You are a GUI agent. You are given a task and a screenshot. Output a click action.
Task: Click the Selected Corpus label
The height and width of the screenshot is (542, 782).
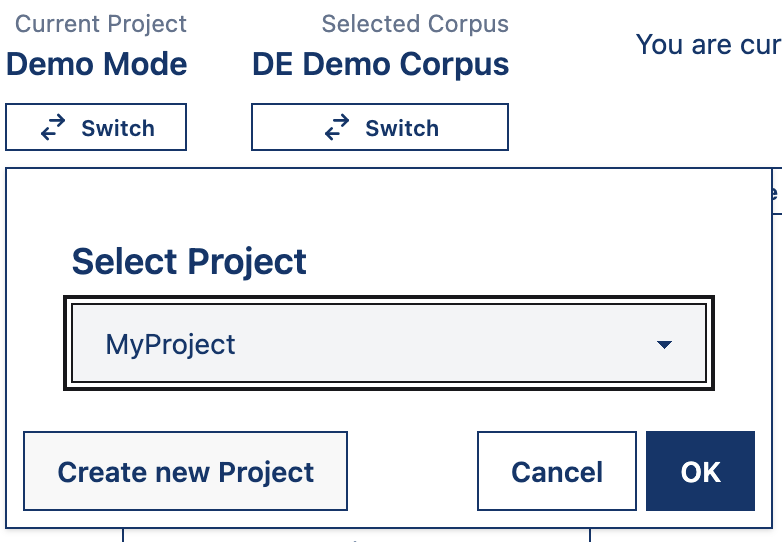415,24
